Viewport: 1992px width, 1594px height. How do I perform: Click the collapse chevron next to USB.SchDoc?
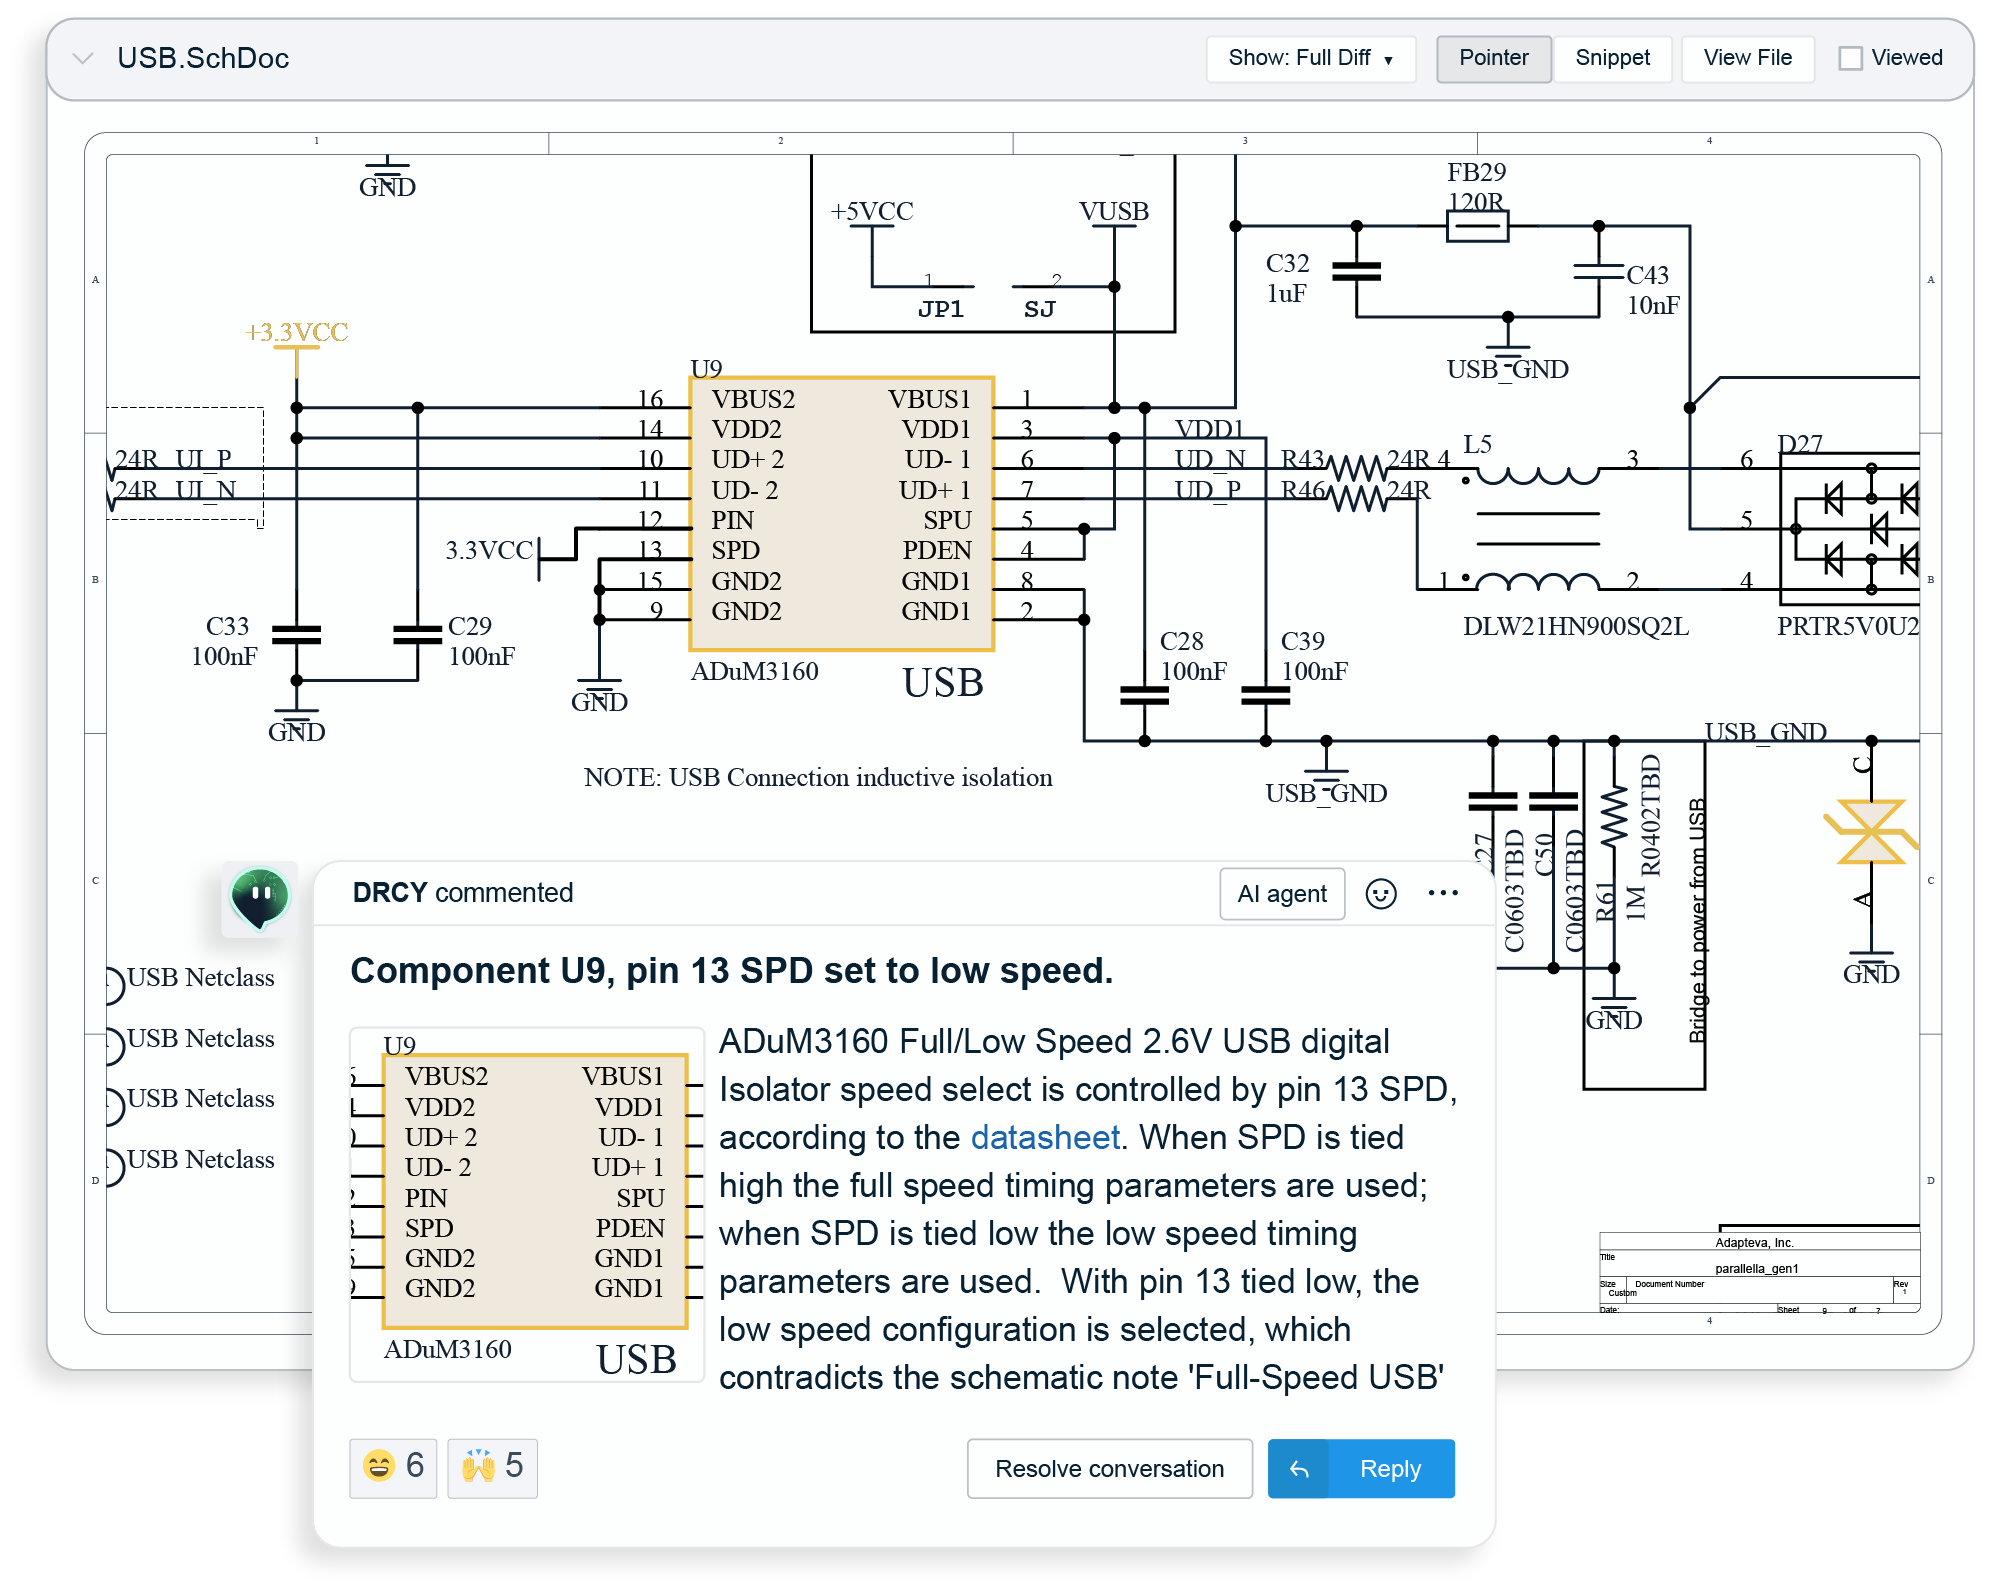coord(84,57)
